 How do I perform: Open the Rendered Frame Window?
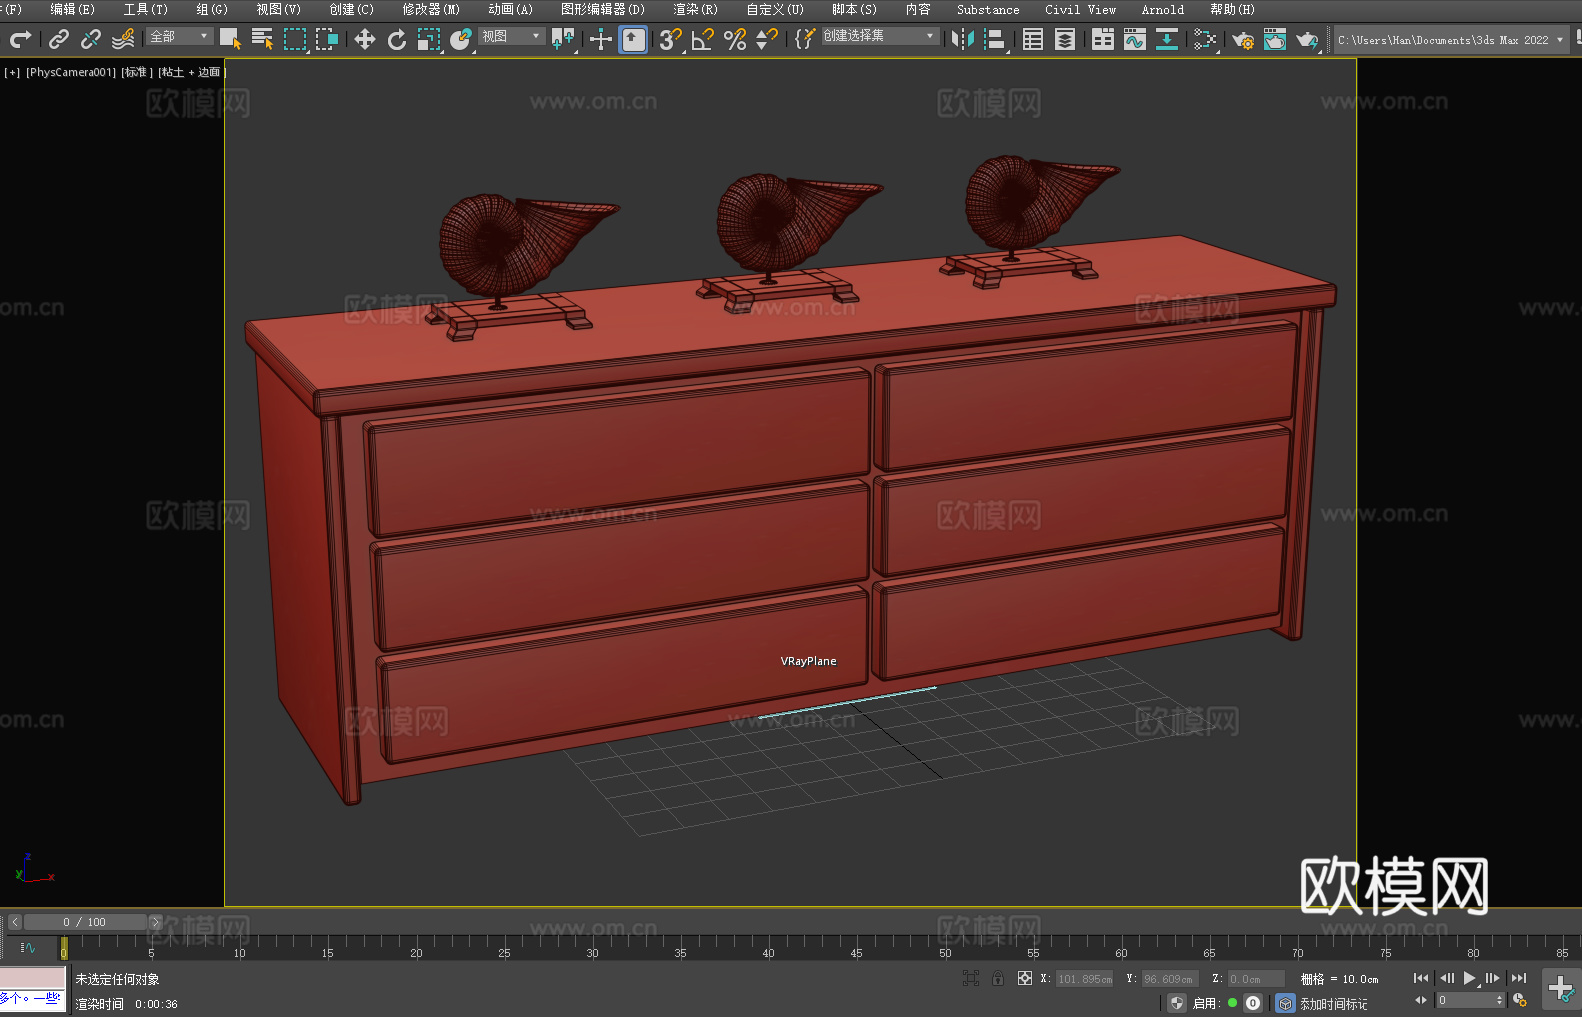tap(1275, 39)
